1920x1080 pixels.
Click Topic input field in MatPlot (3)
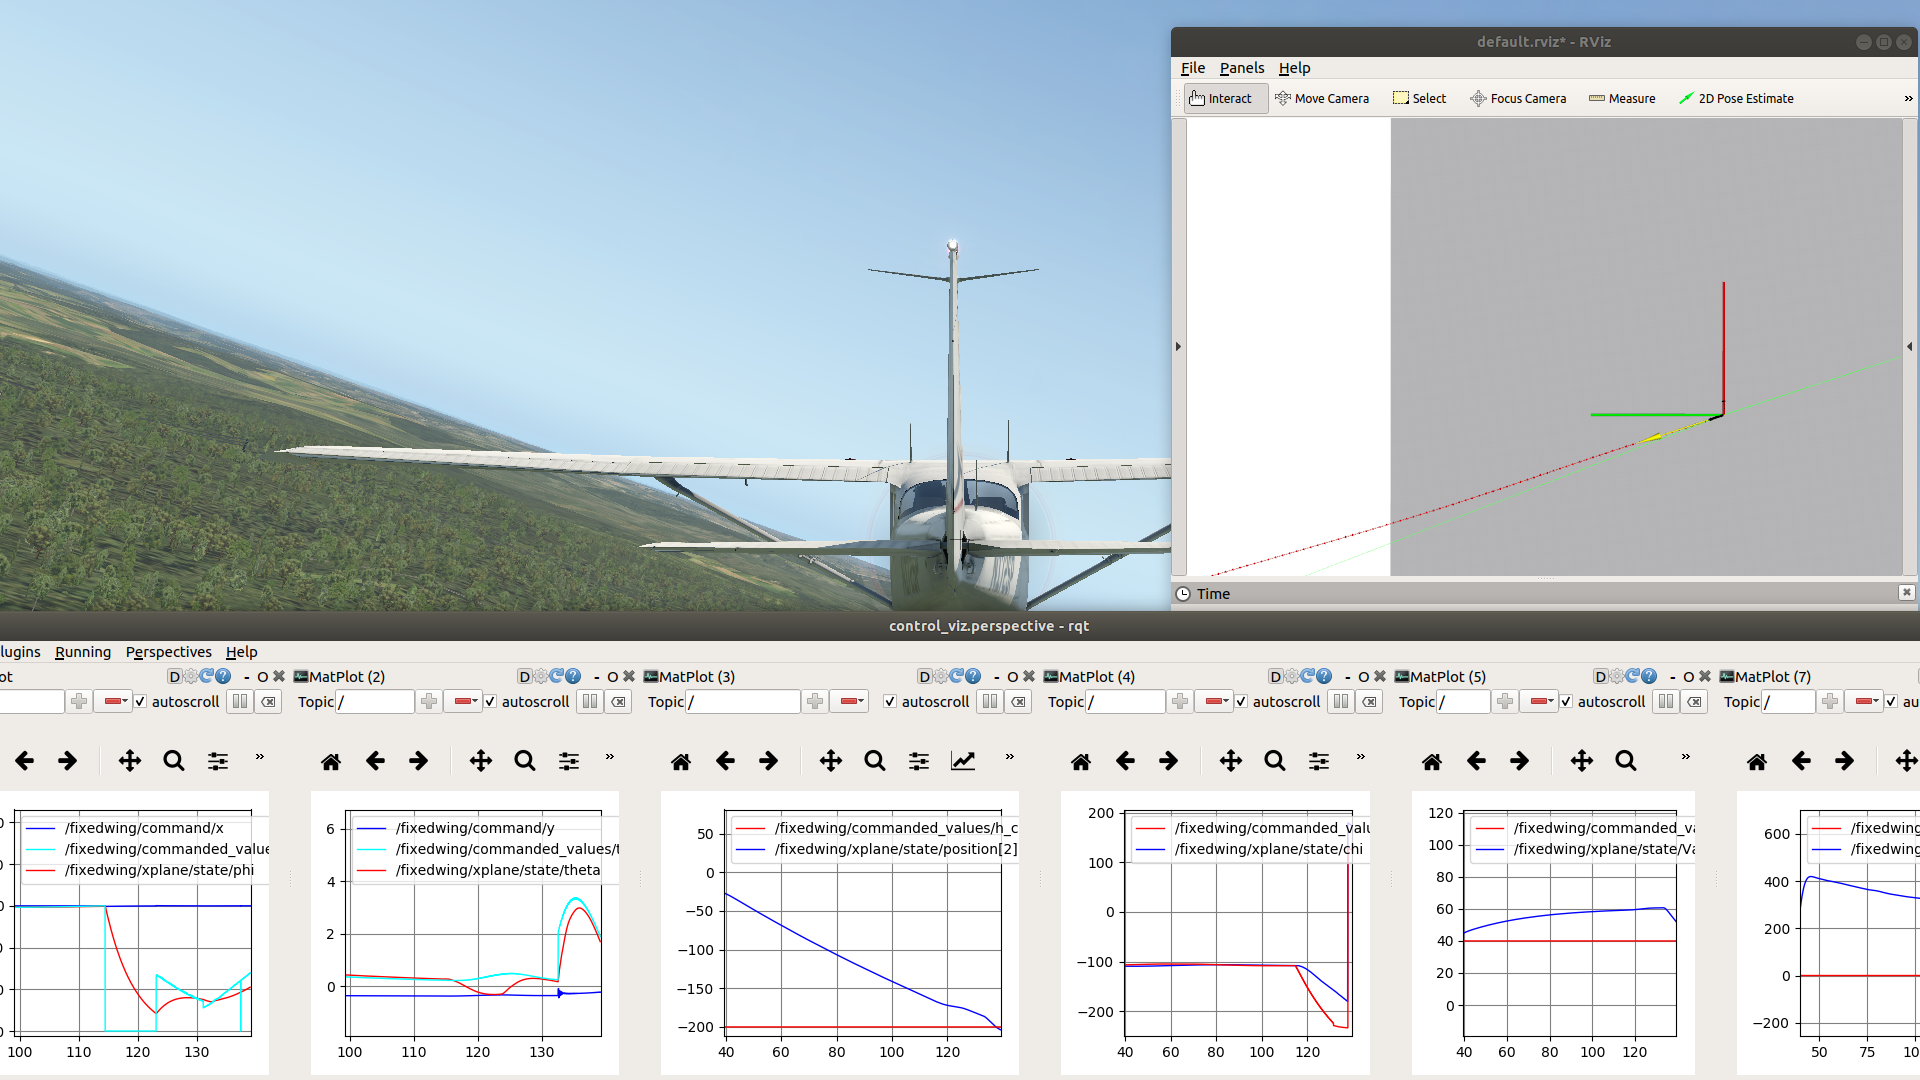tap(743, 701)
